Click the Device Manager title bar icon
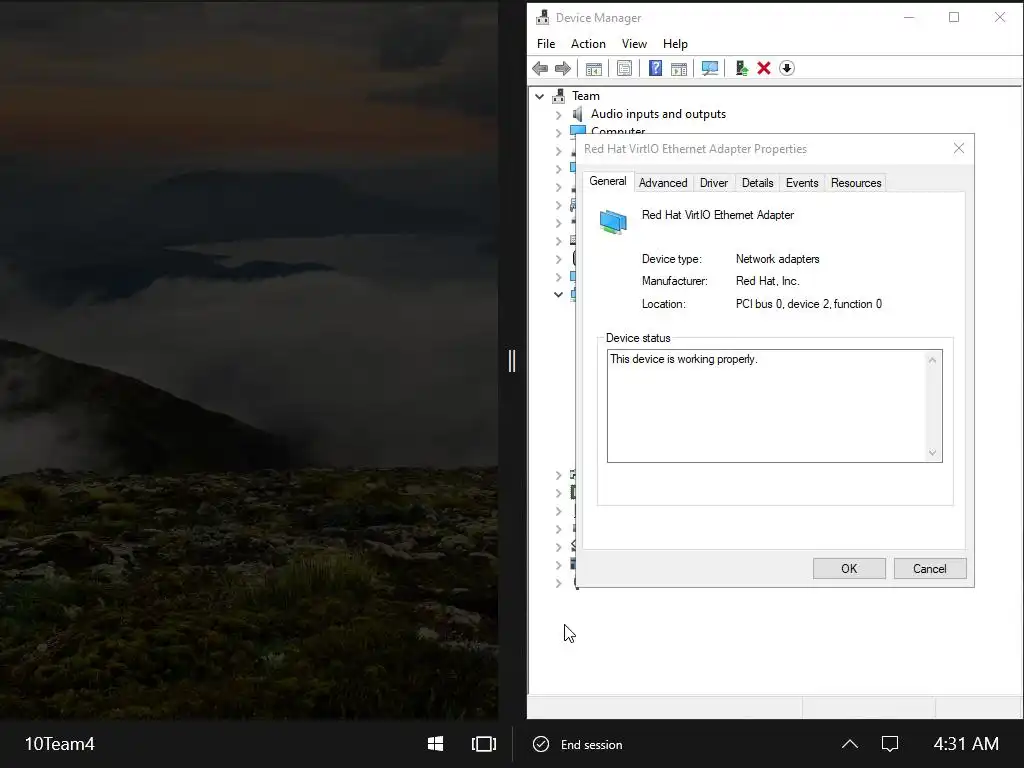The image size is (1024, 768). 543,18
